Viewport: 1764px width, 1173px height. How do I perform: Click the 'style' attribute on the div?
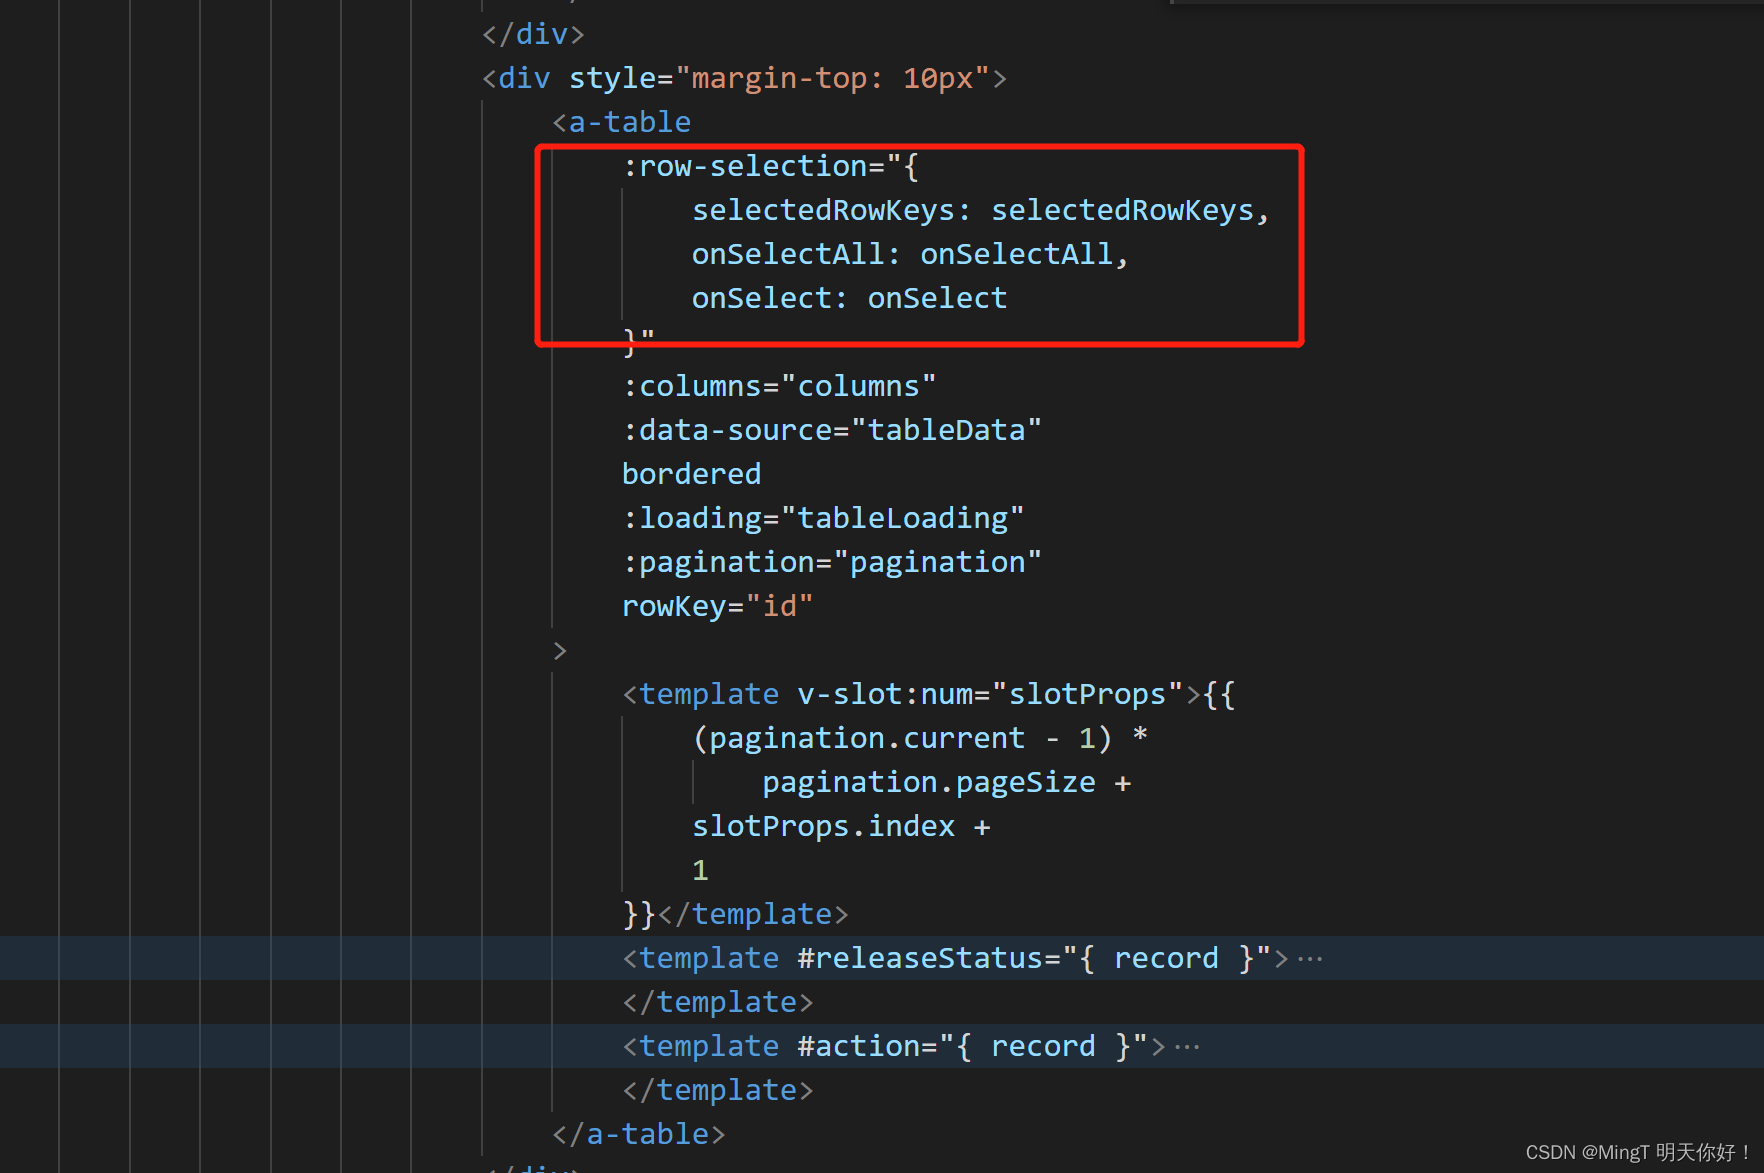pyautogui.click(x=612, y=78)
